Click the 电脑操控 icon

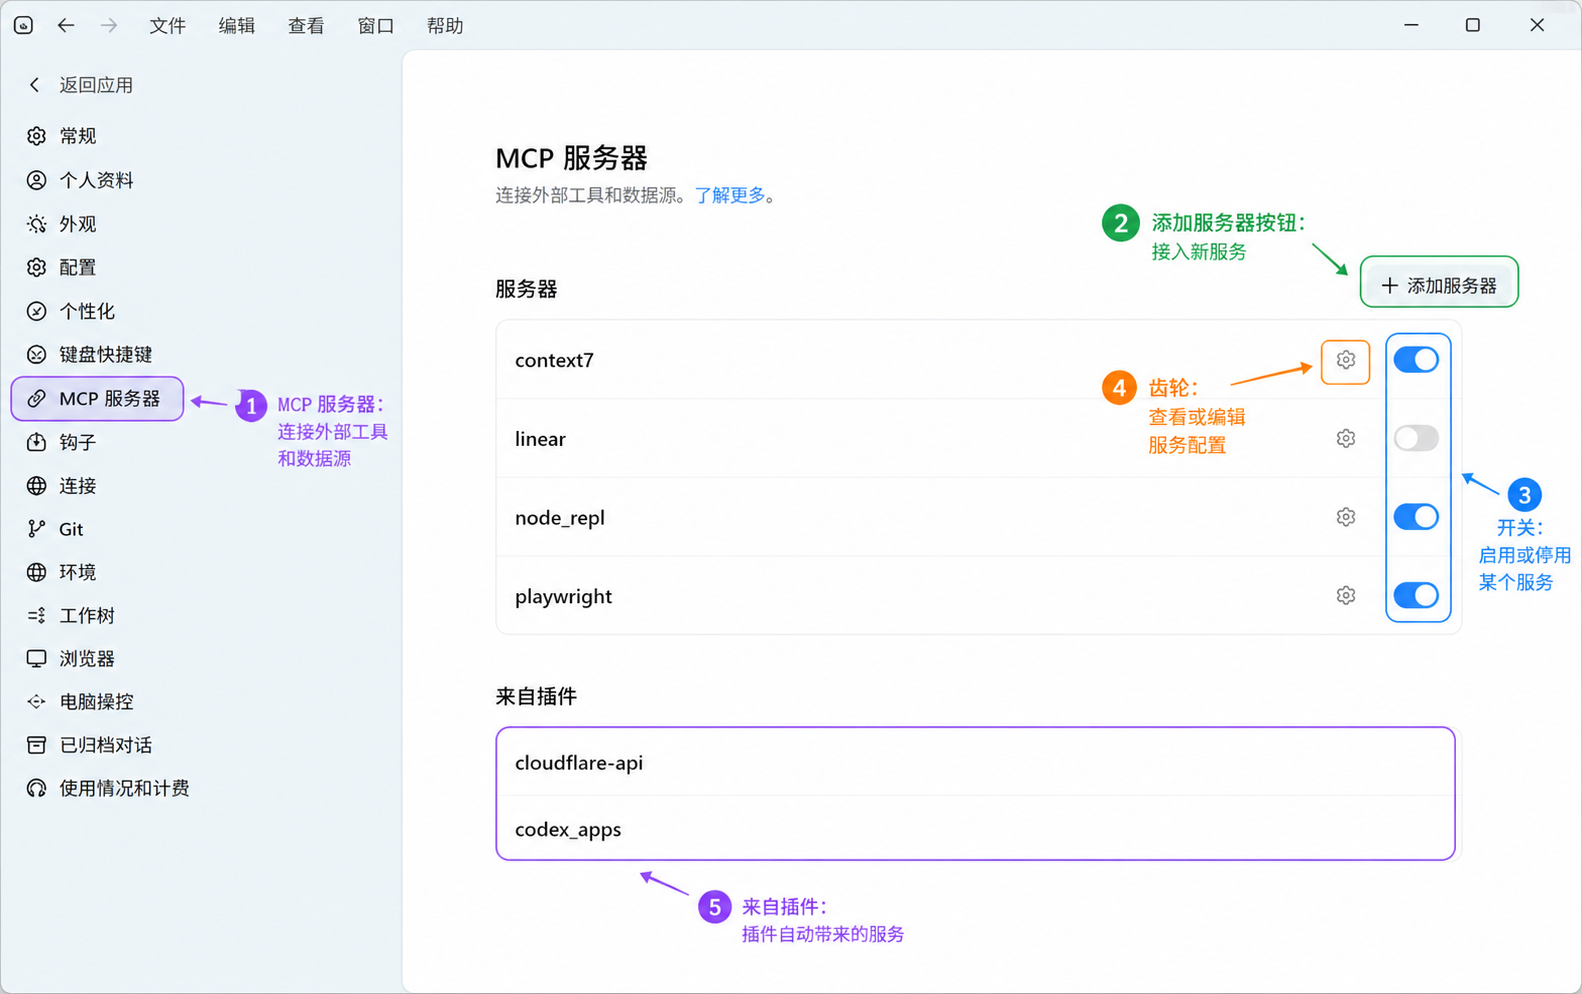pyautogui.click(x=36, y=702)
